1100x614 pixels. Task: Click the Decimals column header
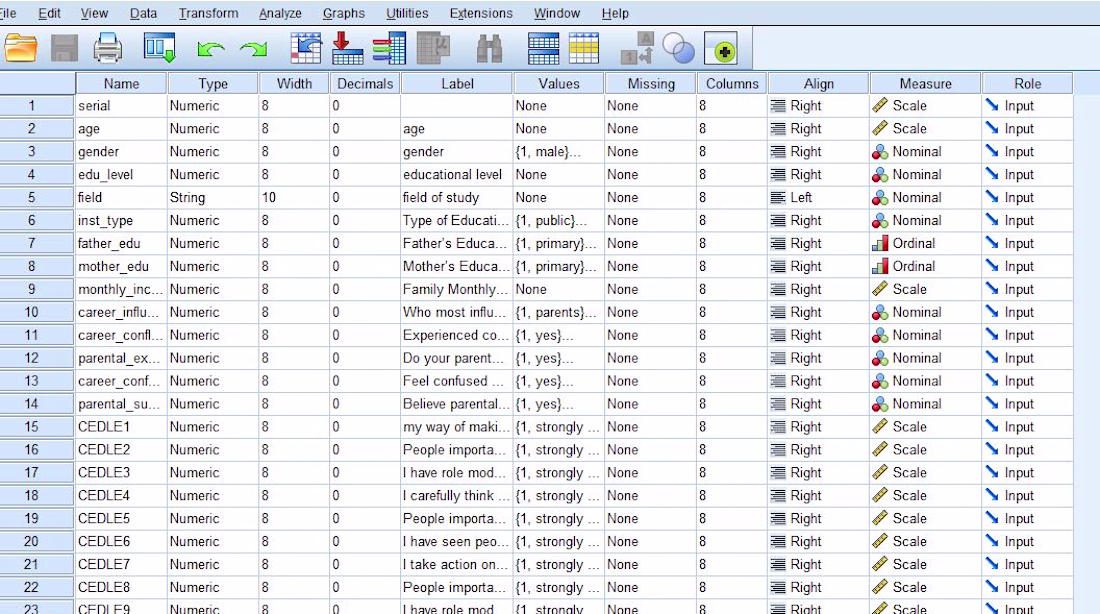(x=365, y=84)
